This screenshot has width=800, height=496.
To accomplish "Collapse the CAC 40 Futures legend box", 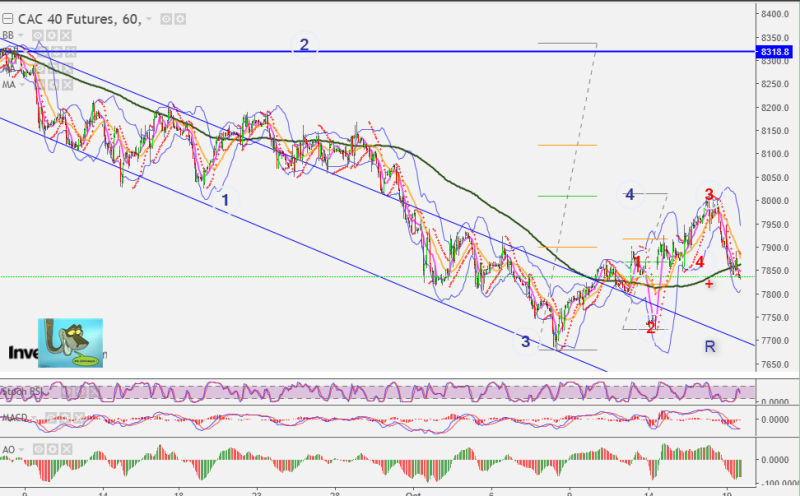I will coord(7,19).
